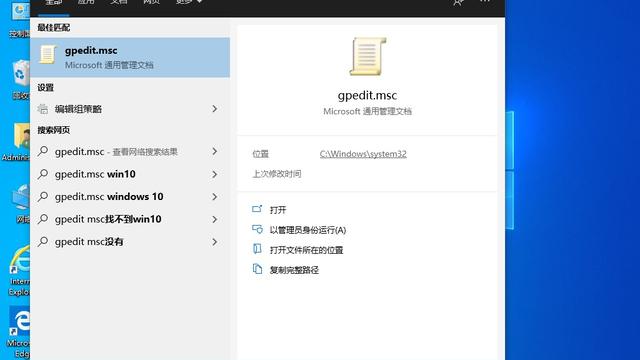The width and height of the screenshot is (640, 360).
Task: Choose 打开文件所在的位置
Action: 306,250
